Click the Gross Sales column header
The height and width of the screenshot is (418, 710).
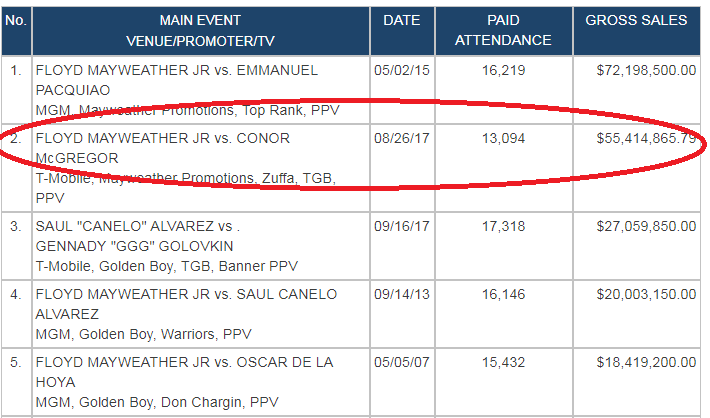click(636, 20)
